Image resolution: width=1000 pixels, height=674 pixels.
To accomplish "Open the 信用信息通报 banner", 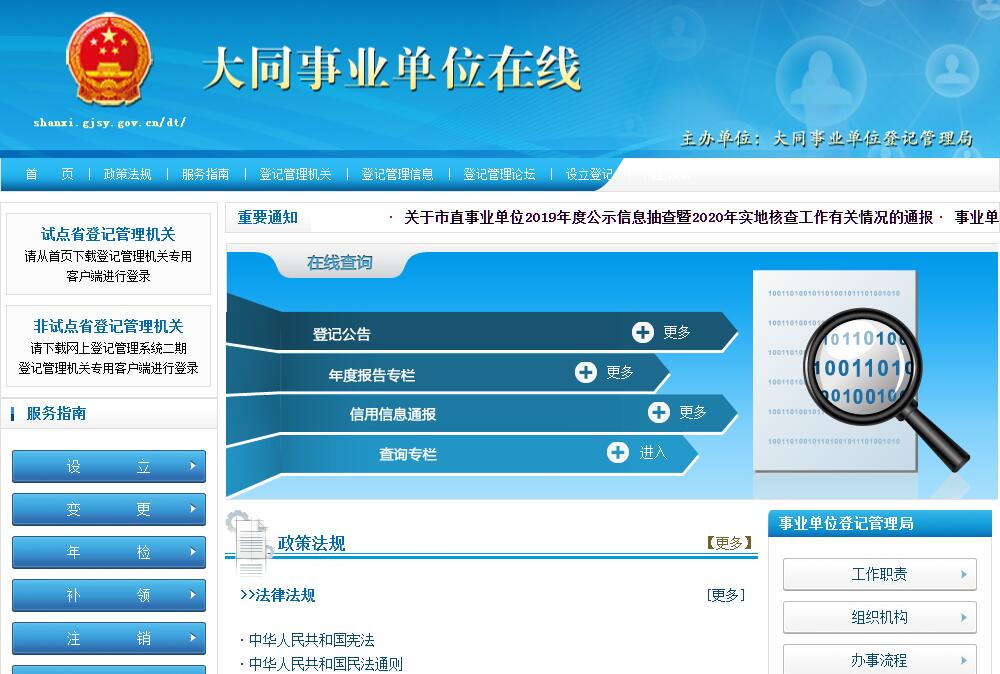I will point(482,414).
